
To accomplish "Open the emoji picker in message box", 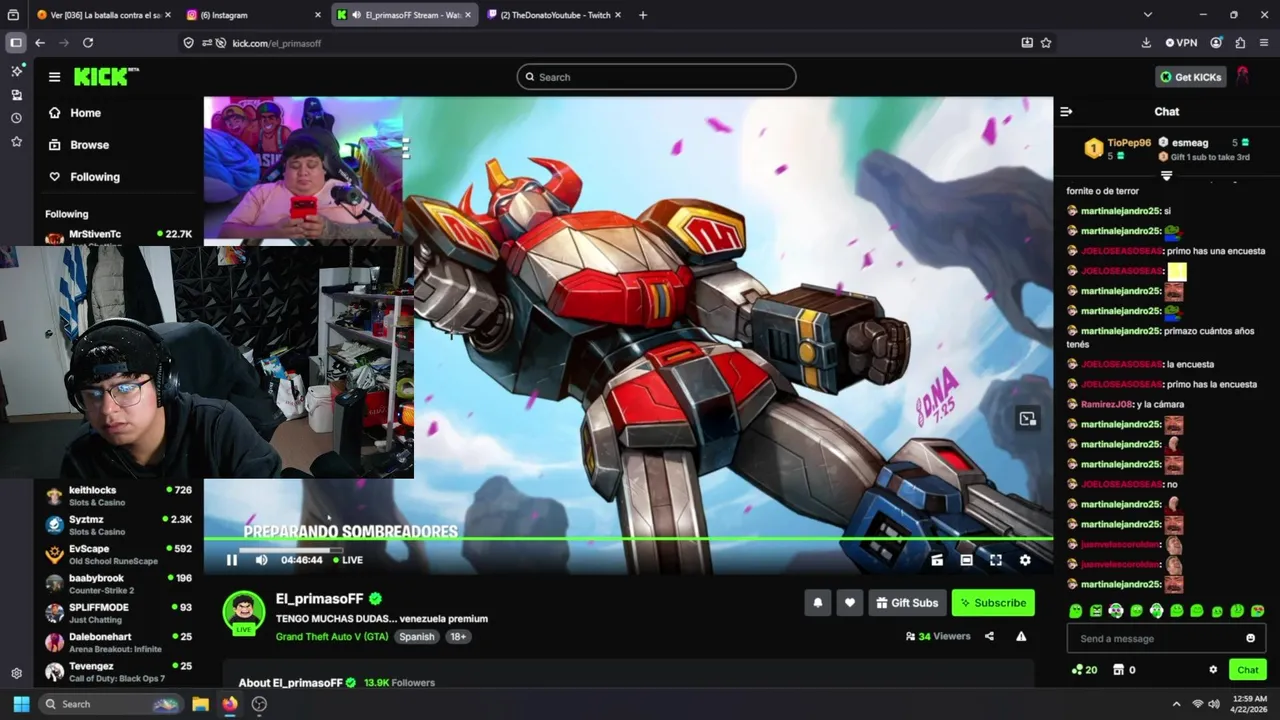I will [x=1250, y=638].
